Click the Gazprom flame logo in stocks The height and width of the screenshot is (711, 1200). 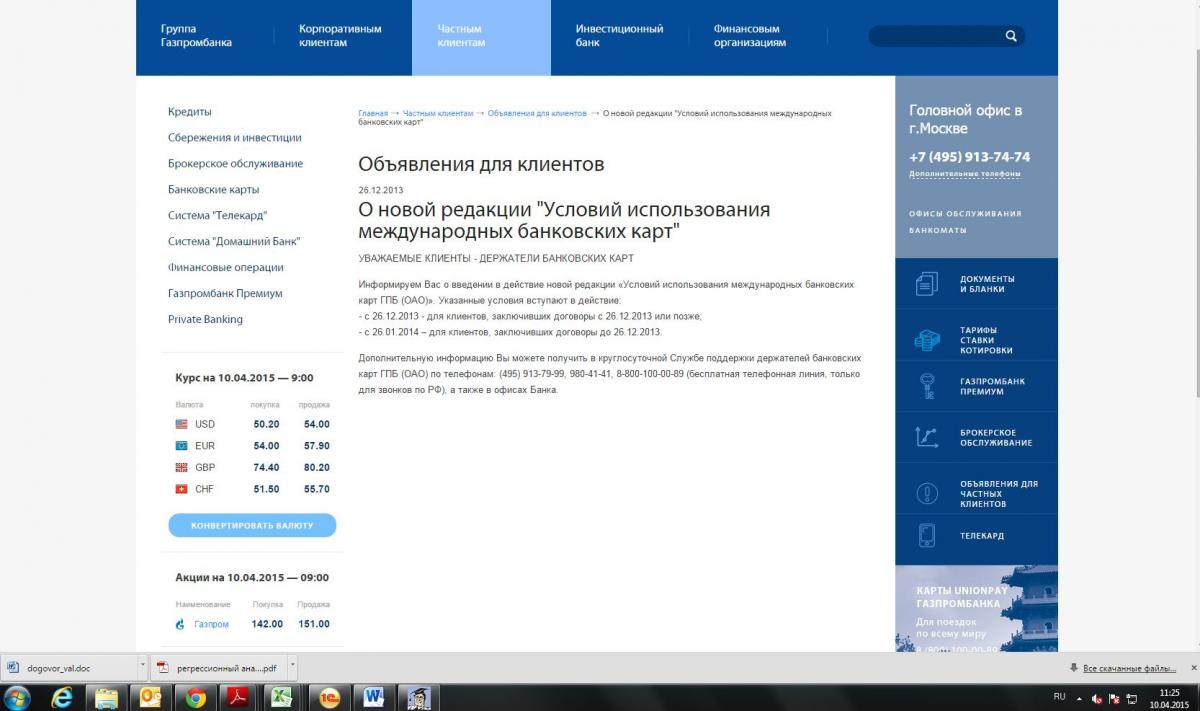[180, 624]
